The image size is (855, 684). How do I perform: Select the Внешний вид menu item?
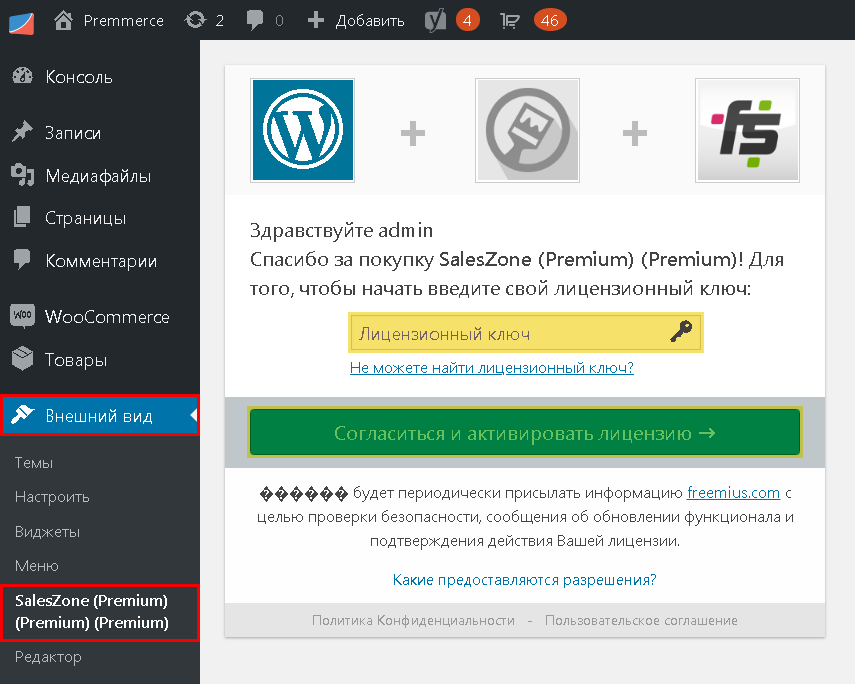click(x=100, y=415)
